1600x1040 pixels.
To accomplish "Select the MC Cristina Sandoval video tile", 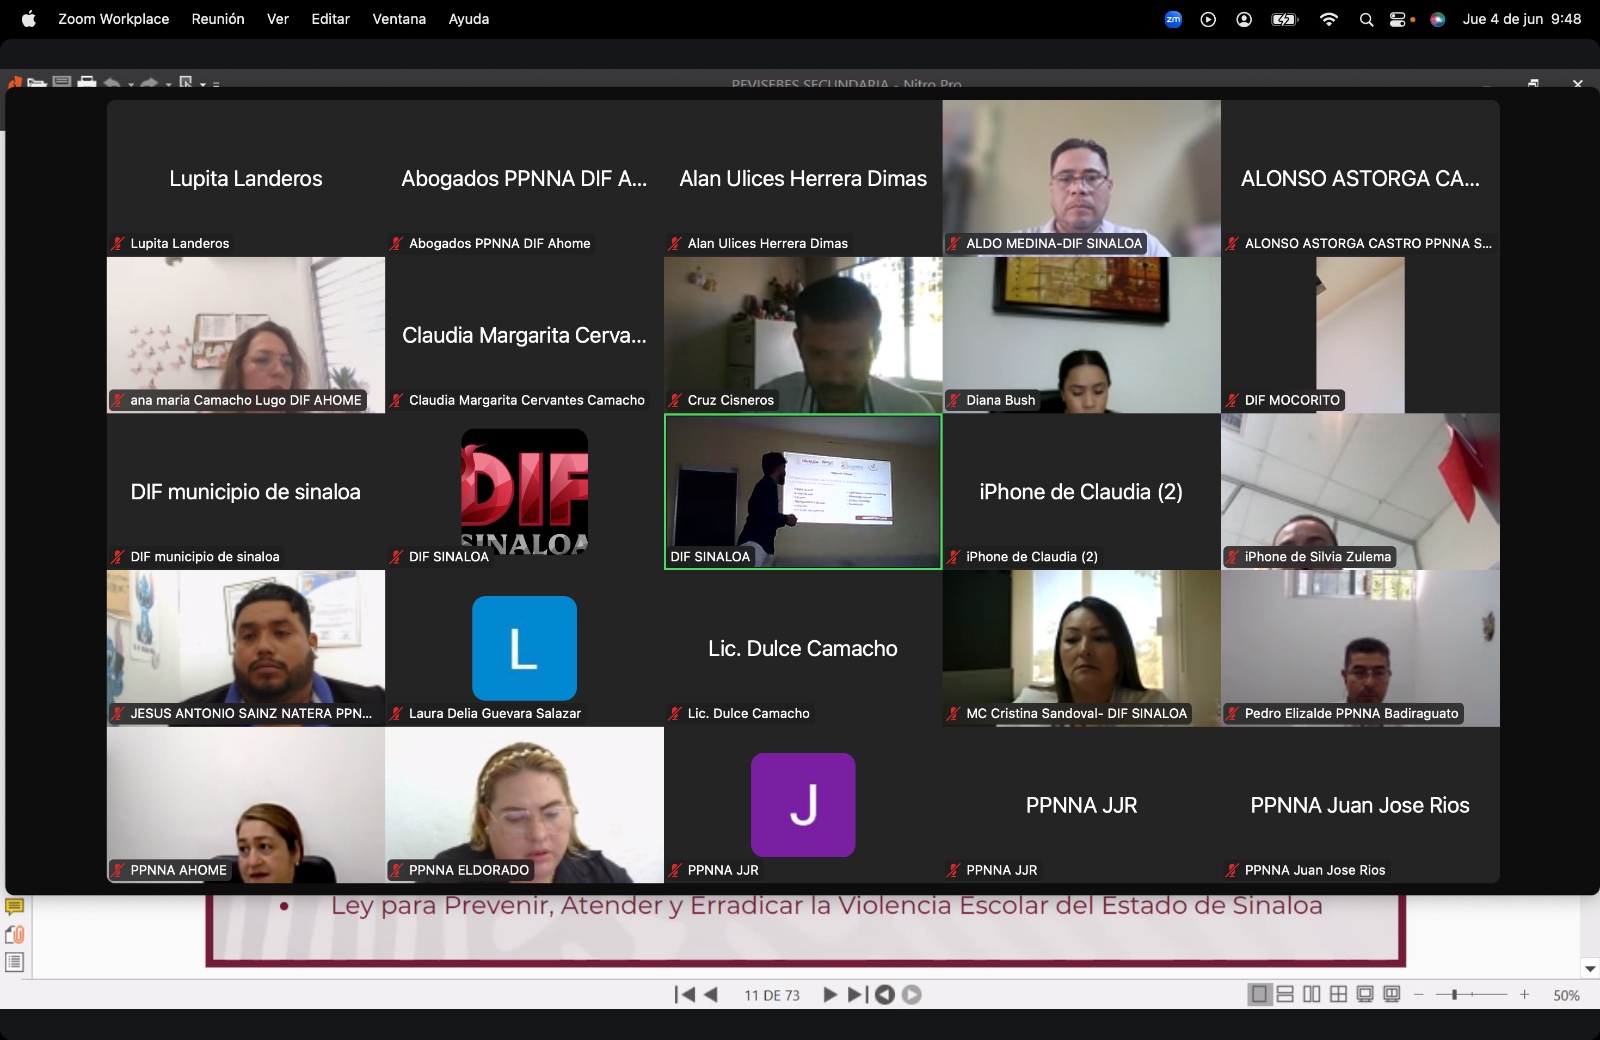I will click(1081, 648).
